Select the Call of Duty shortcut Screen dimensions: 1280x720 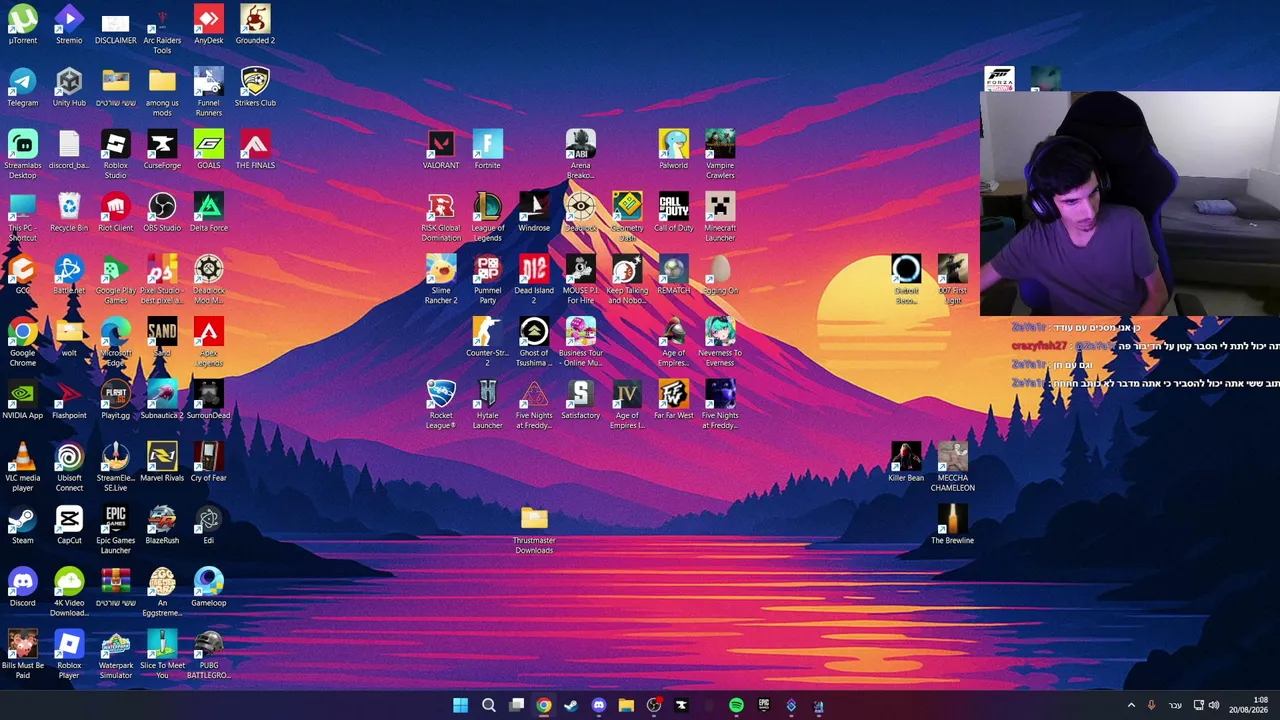(x=673, y=213)
